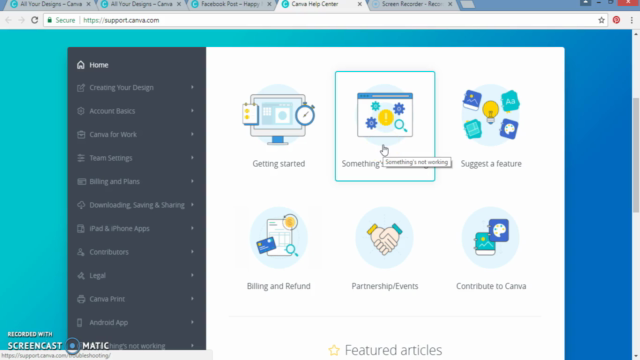Viewport: 640px width, 360px height.
Task: Open the Suggest a feature illustration
Action: pyautogui.click(x=491, y=115)
